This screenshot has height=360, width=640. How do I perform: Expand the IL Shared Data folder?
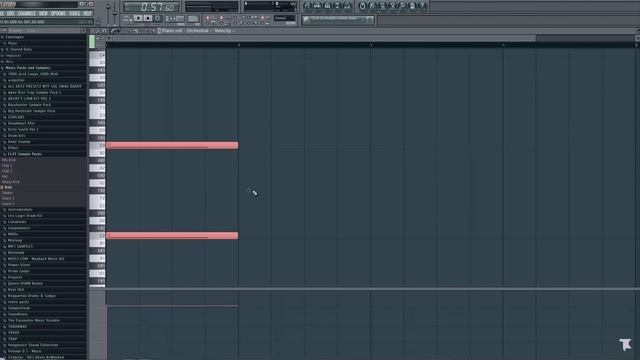18,49
